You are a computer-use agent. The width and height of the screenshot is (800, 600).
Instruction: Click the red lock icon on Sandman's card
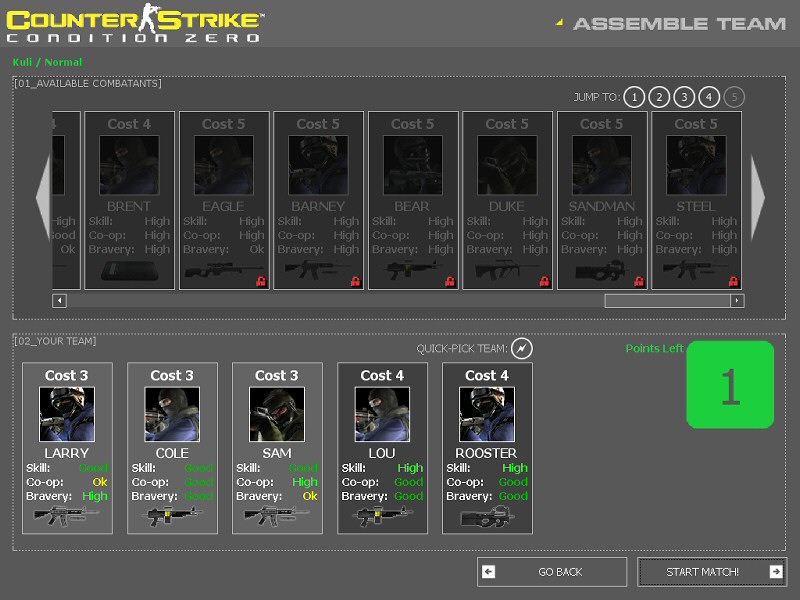point(639,281)
